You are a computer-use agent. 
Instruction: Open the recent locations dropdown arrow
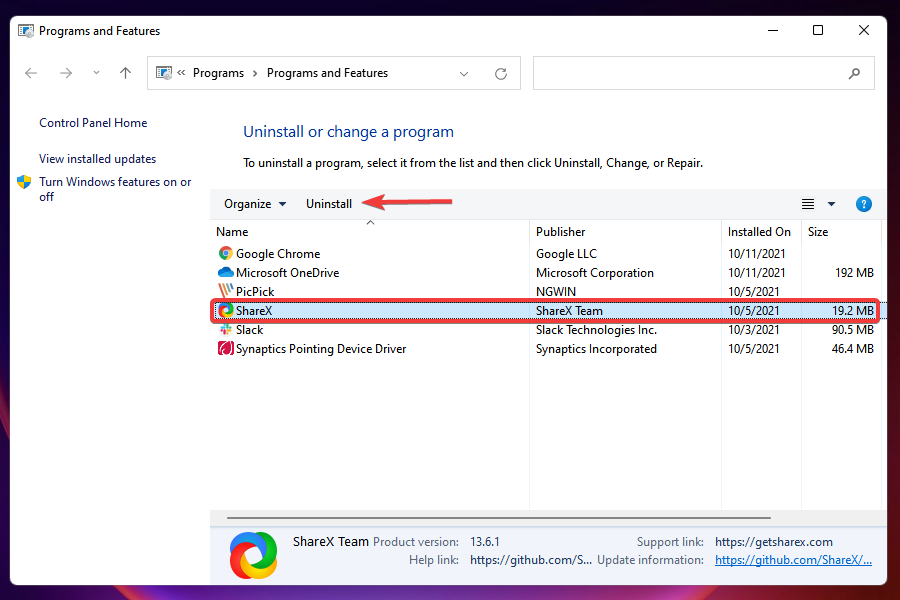coord(96,73)
